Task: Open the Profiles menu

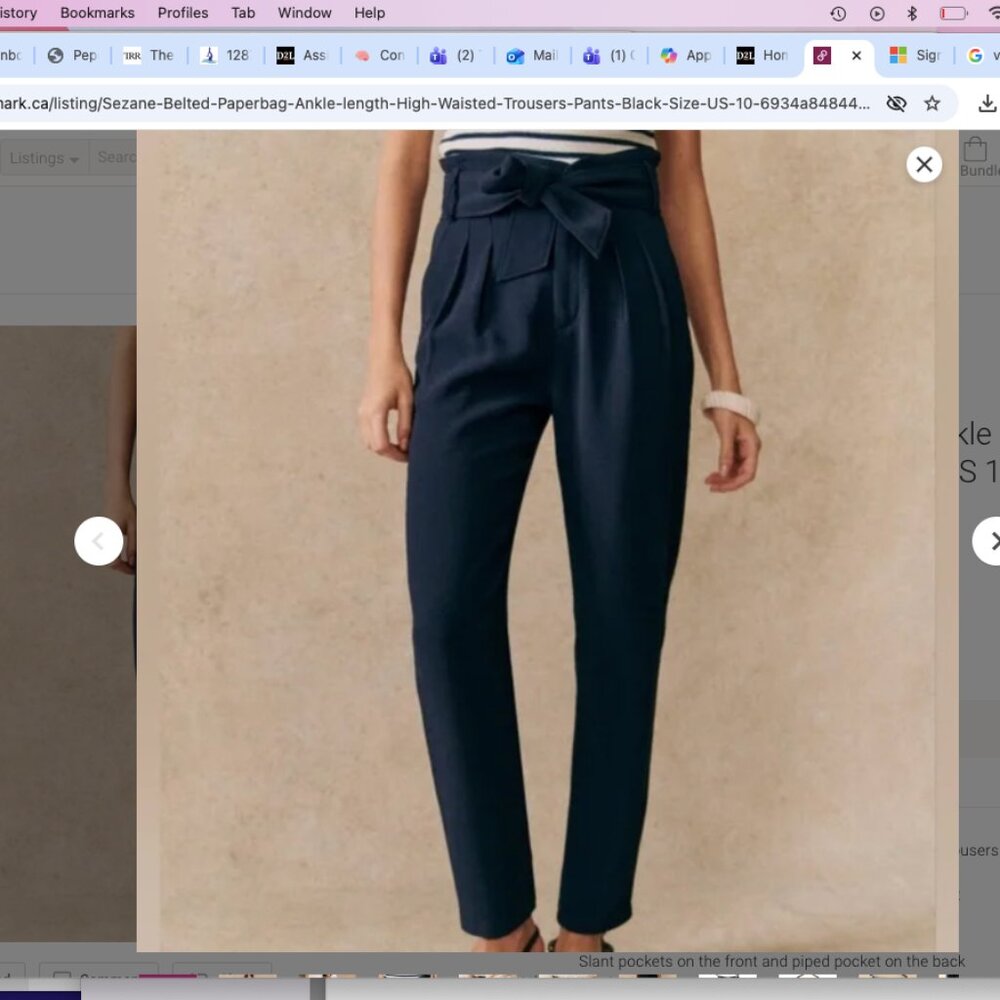Action: pyautogui.click(x=182, y=13)
